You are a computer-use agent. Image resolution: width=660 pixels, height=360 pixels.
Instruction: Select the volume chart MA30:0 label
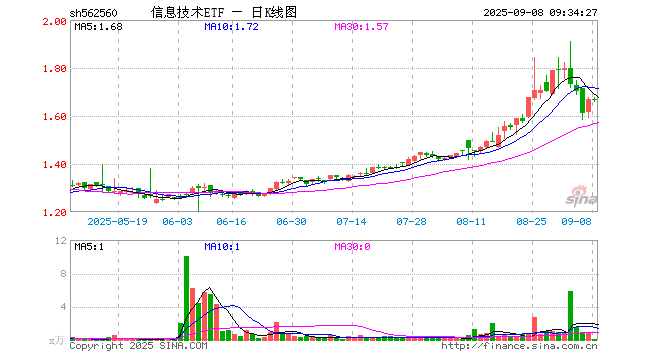(x=353, y=247)
